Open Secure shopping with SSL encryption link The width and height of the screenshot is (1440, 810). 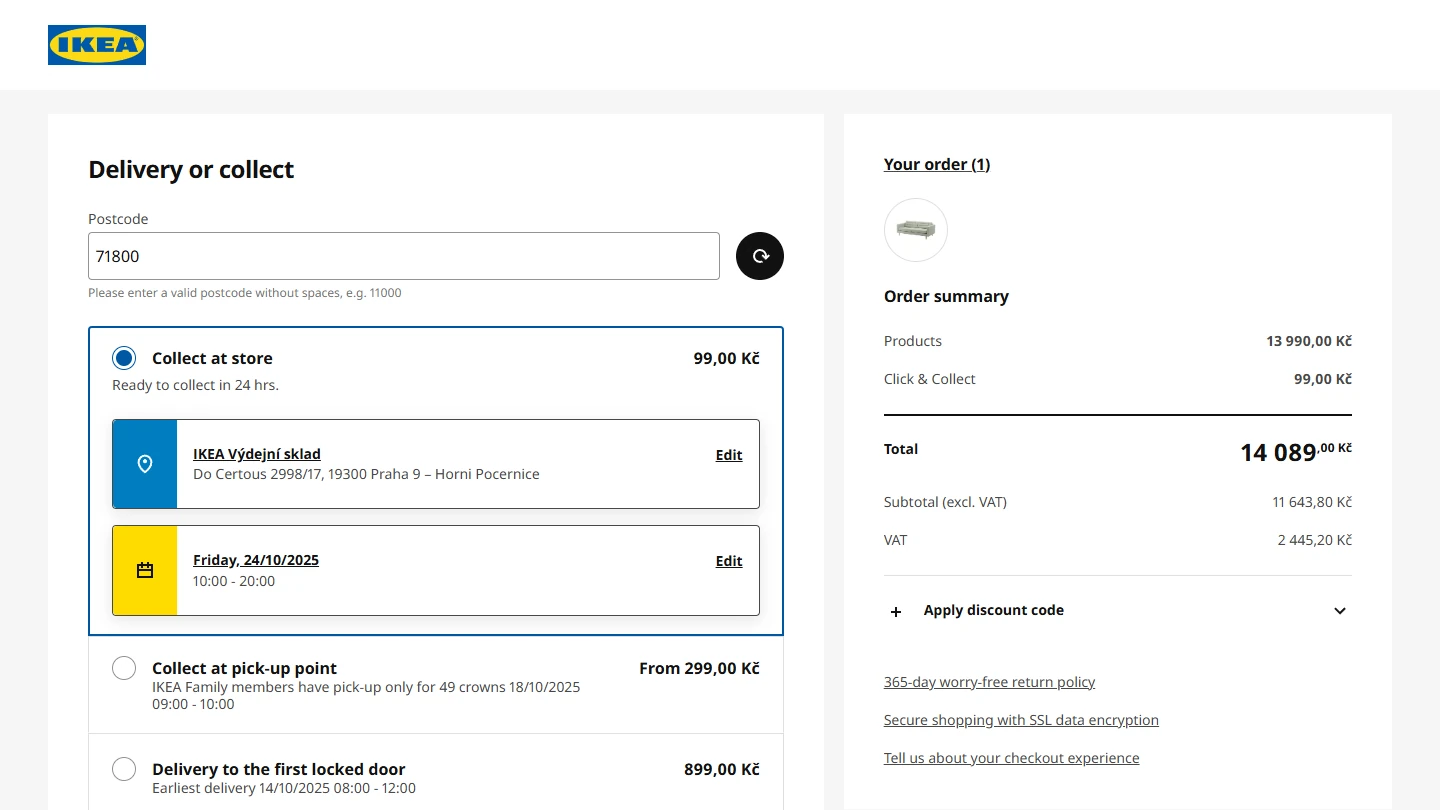click(1021, 720)
